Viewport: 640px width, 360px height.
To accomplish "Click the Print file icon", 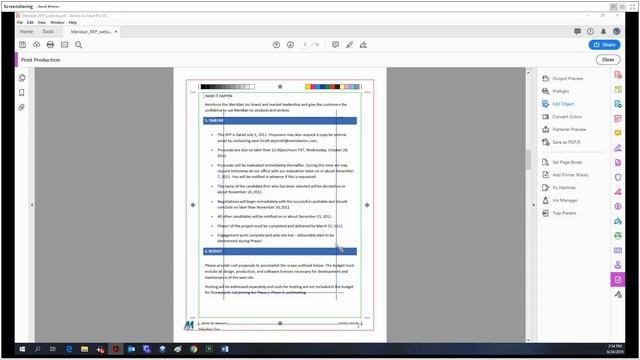I will [x=50, y=45].
